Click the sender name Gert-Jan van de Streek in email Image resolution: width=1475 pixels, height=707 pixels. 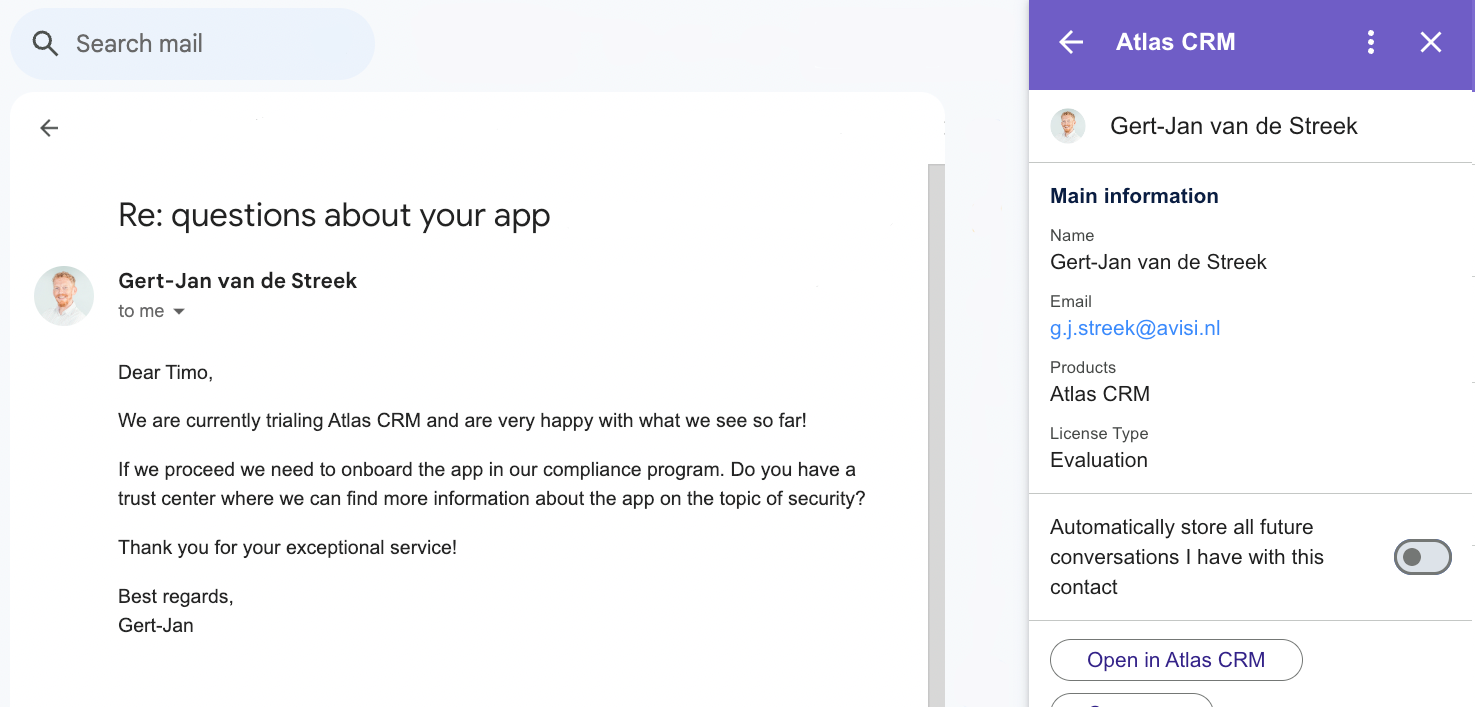[x=237, y=281]
